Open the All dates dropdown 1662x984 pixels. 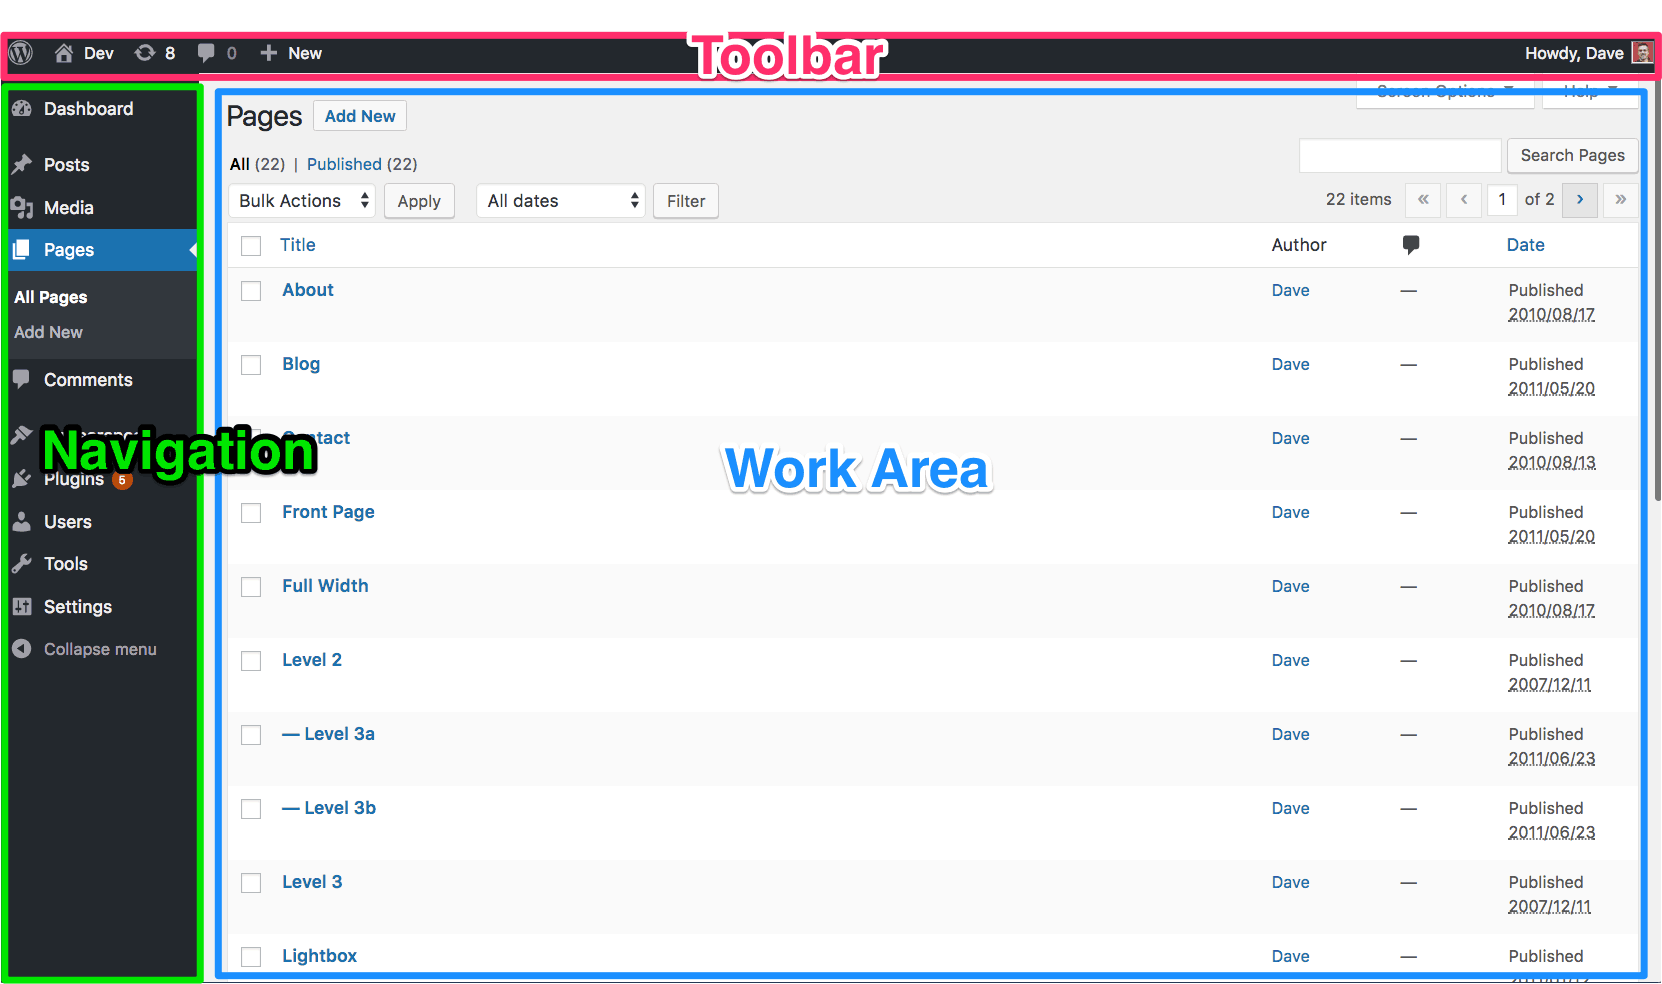pos(561,201)
